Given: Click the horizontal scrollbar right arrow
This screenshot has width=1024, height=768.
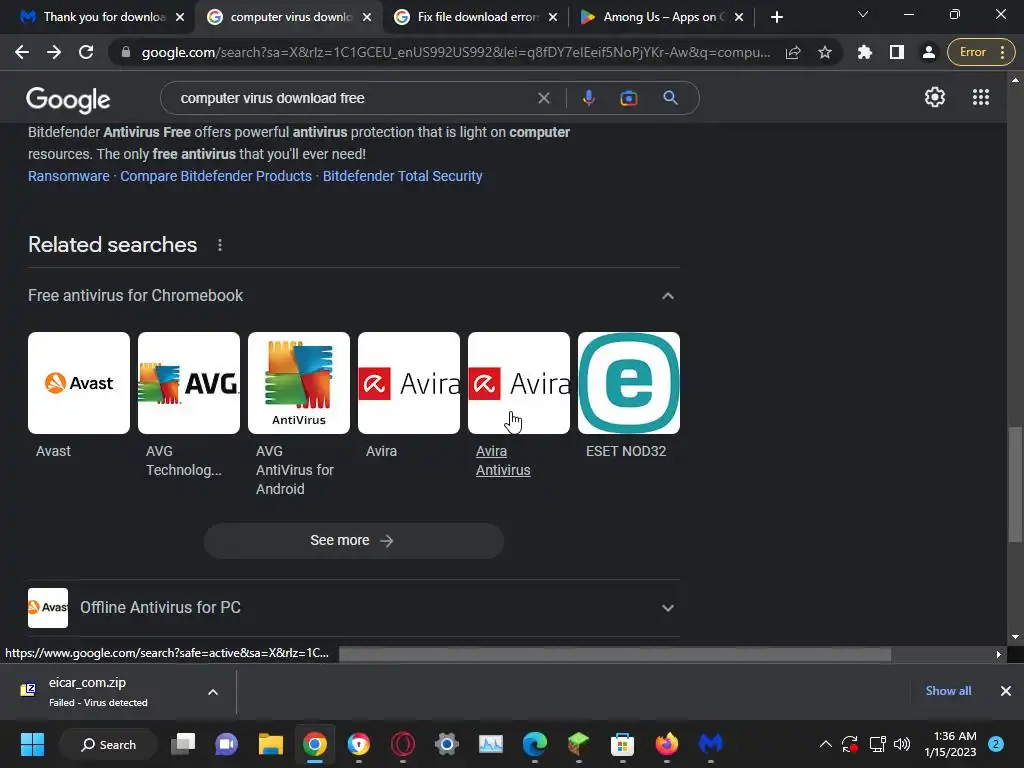Looking at the screenshot, I should (998, 654).
